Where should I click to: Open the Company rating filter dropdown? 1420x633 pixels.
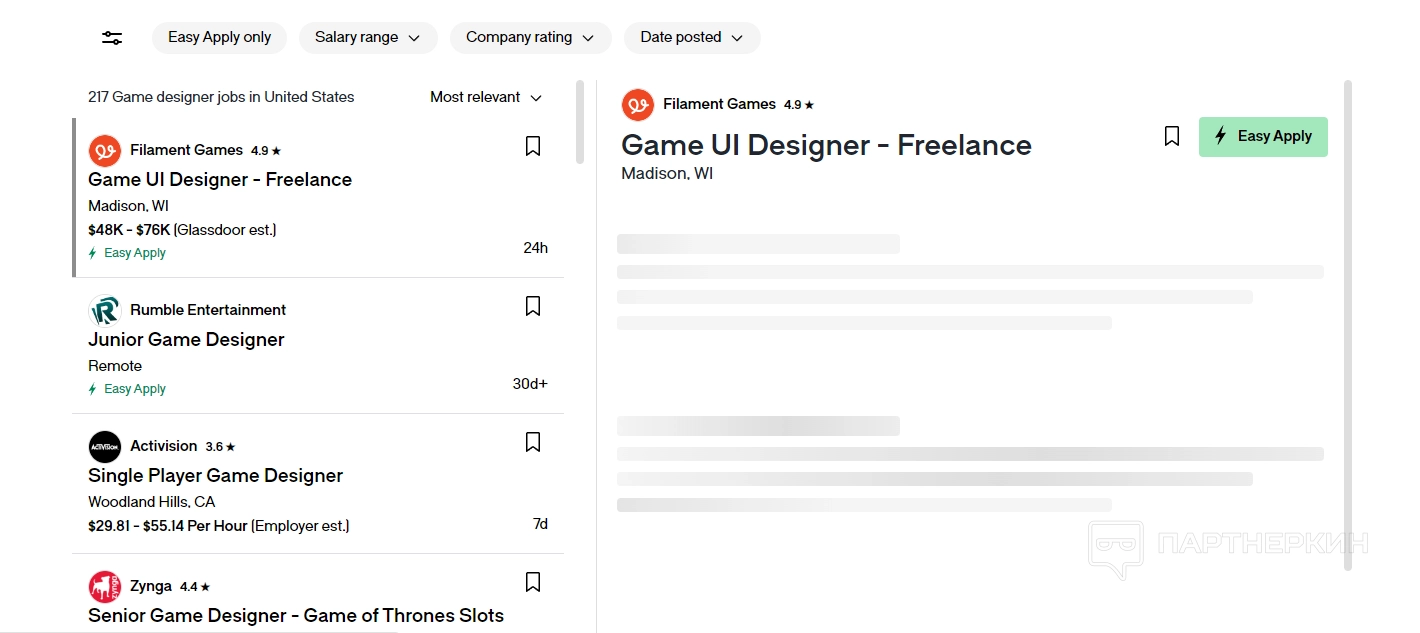click(x=530, y=38)
